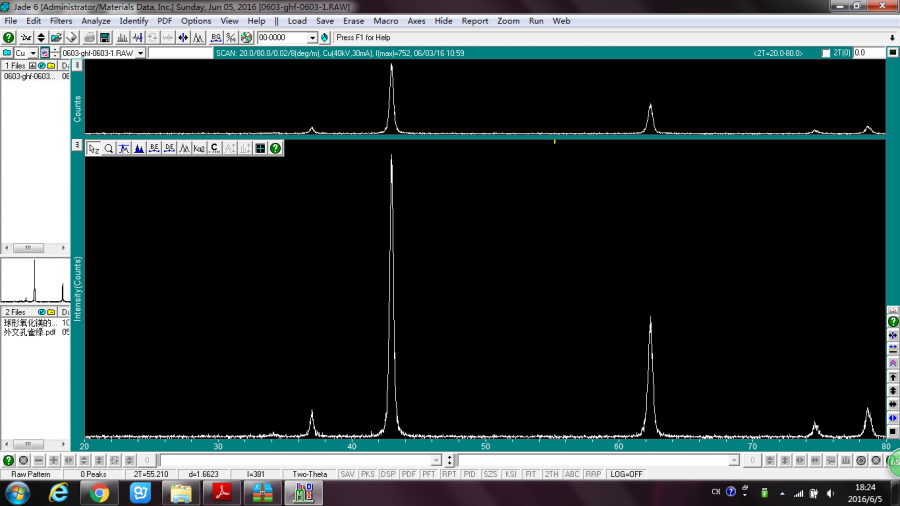Click the print toolbar icon
The width and height of the screenshot is (900, 506).
click(89, 37)
